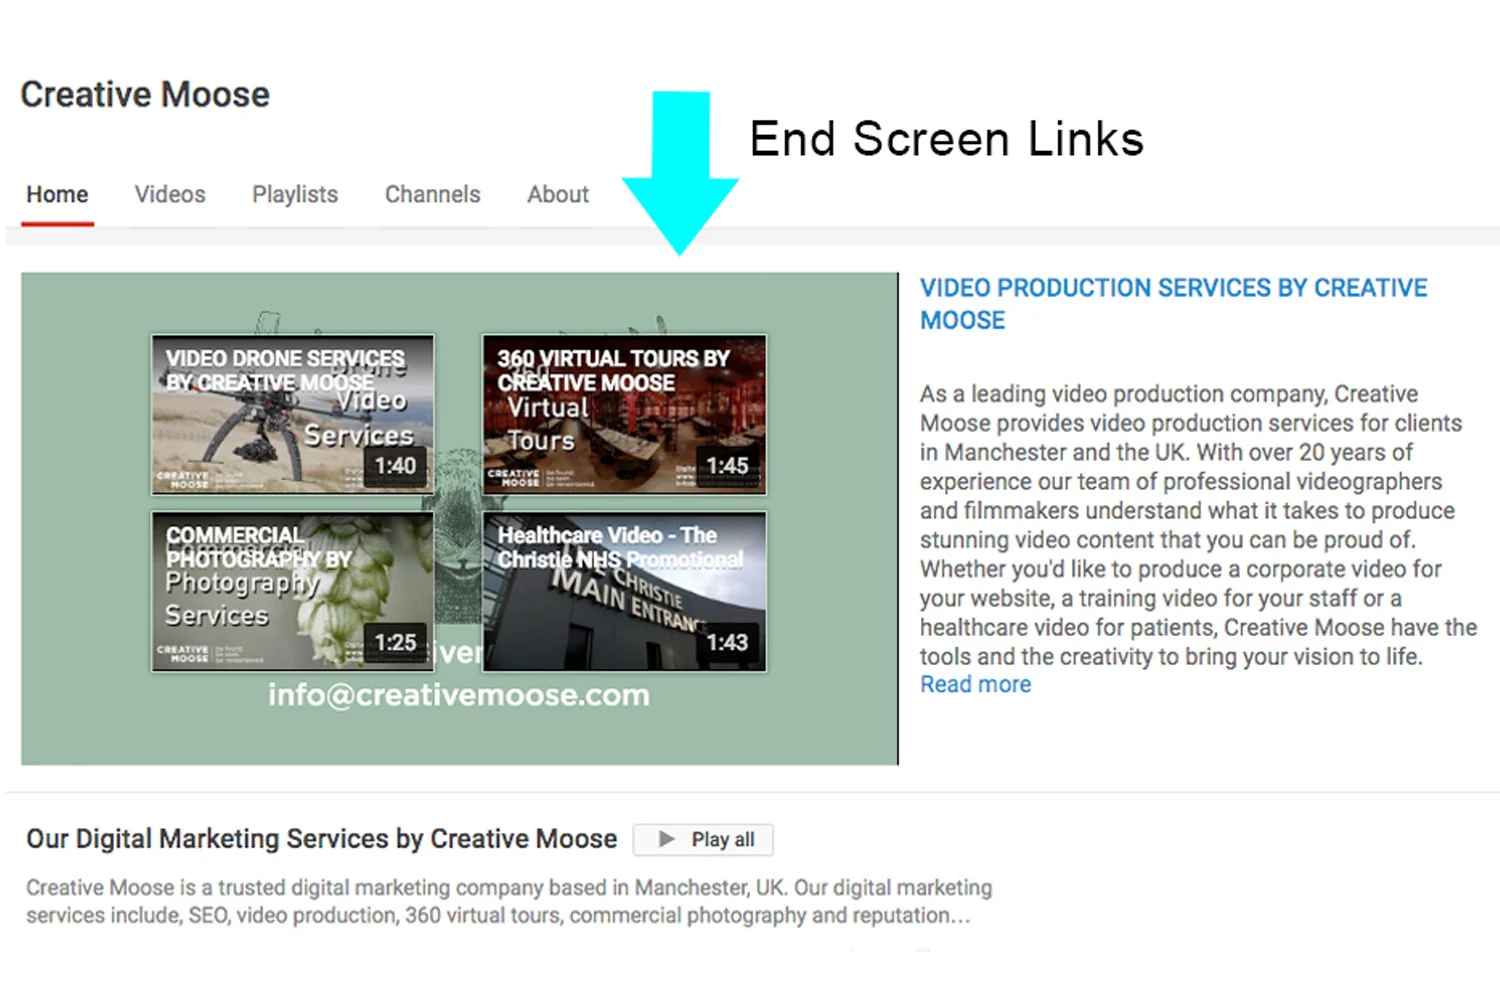Screen dimensions: 1500x1000
Task: Open Video Production Services by Creative Moose link
Action: click(1173, 304)
